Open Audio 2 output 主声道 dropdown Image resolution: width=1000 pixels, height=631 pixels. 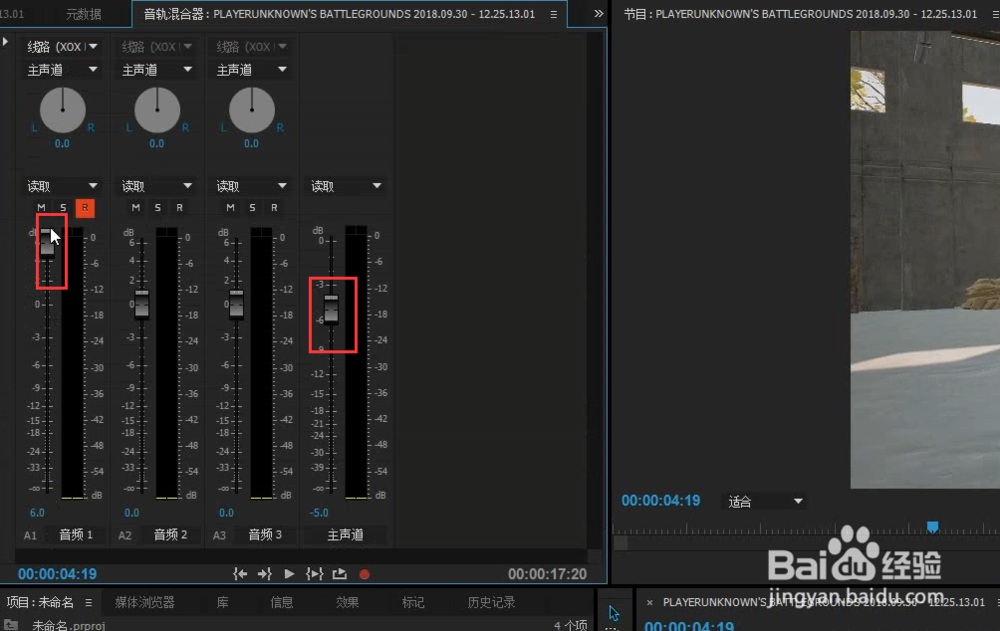[156, 70]
